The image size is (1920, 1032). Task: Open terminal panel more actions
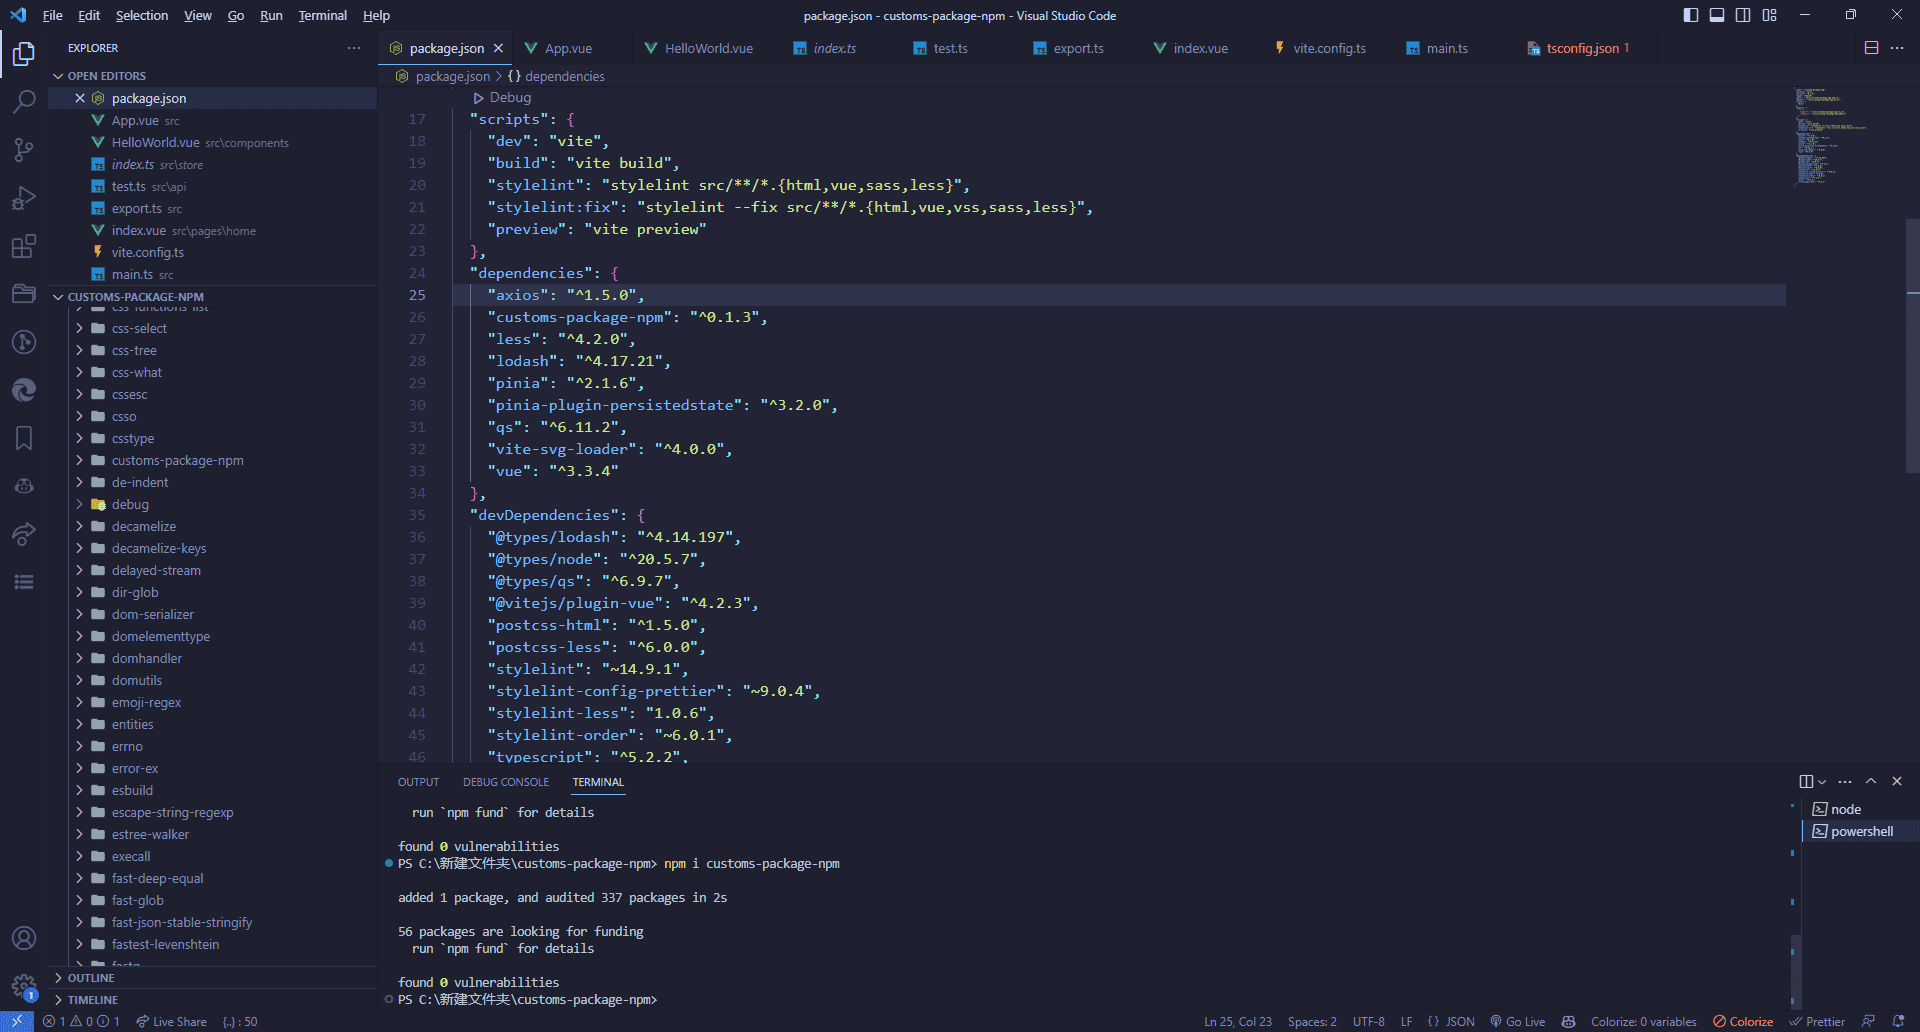click(x=1845, y=781)
